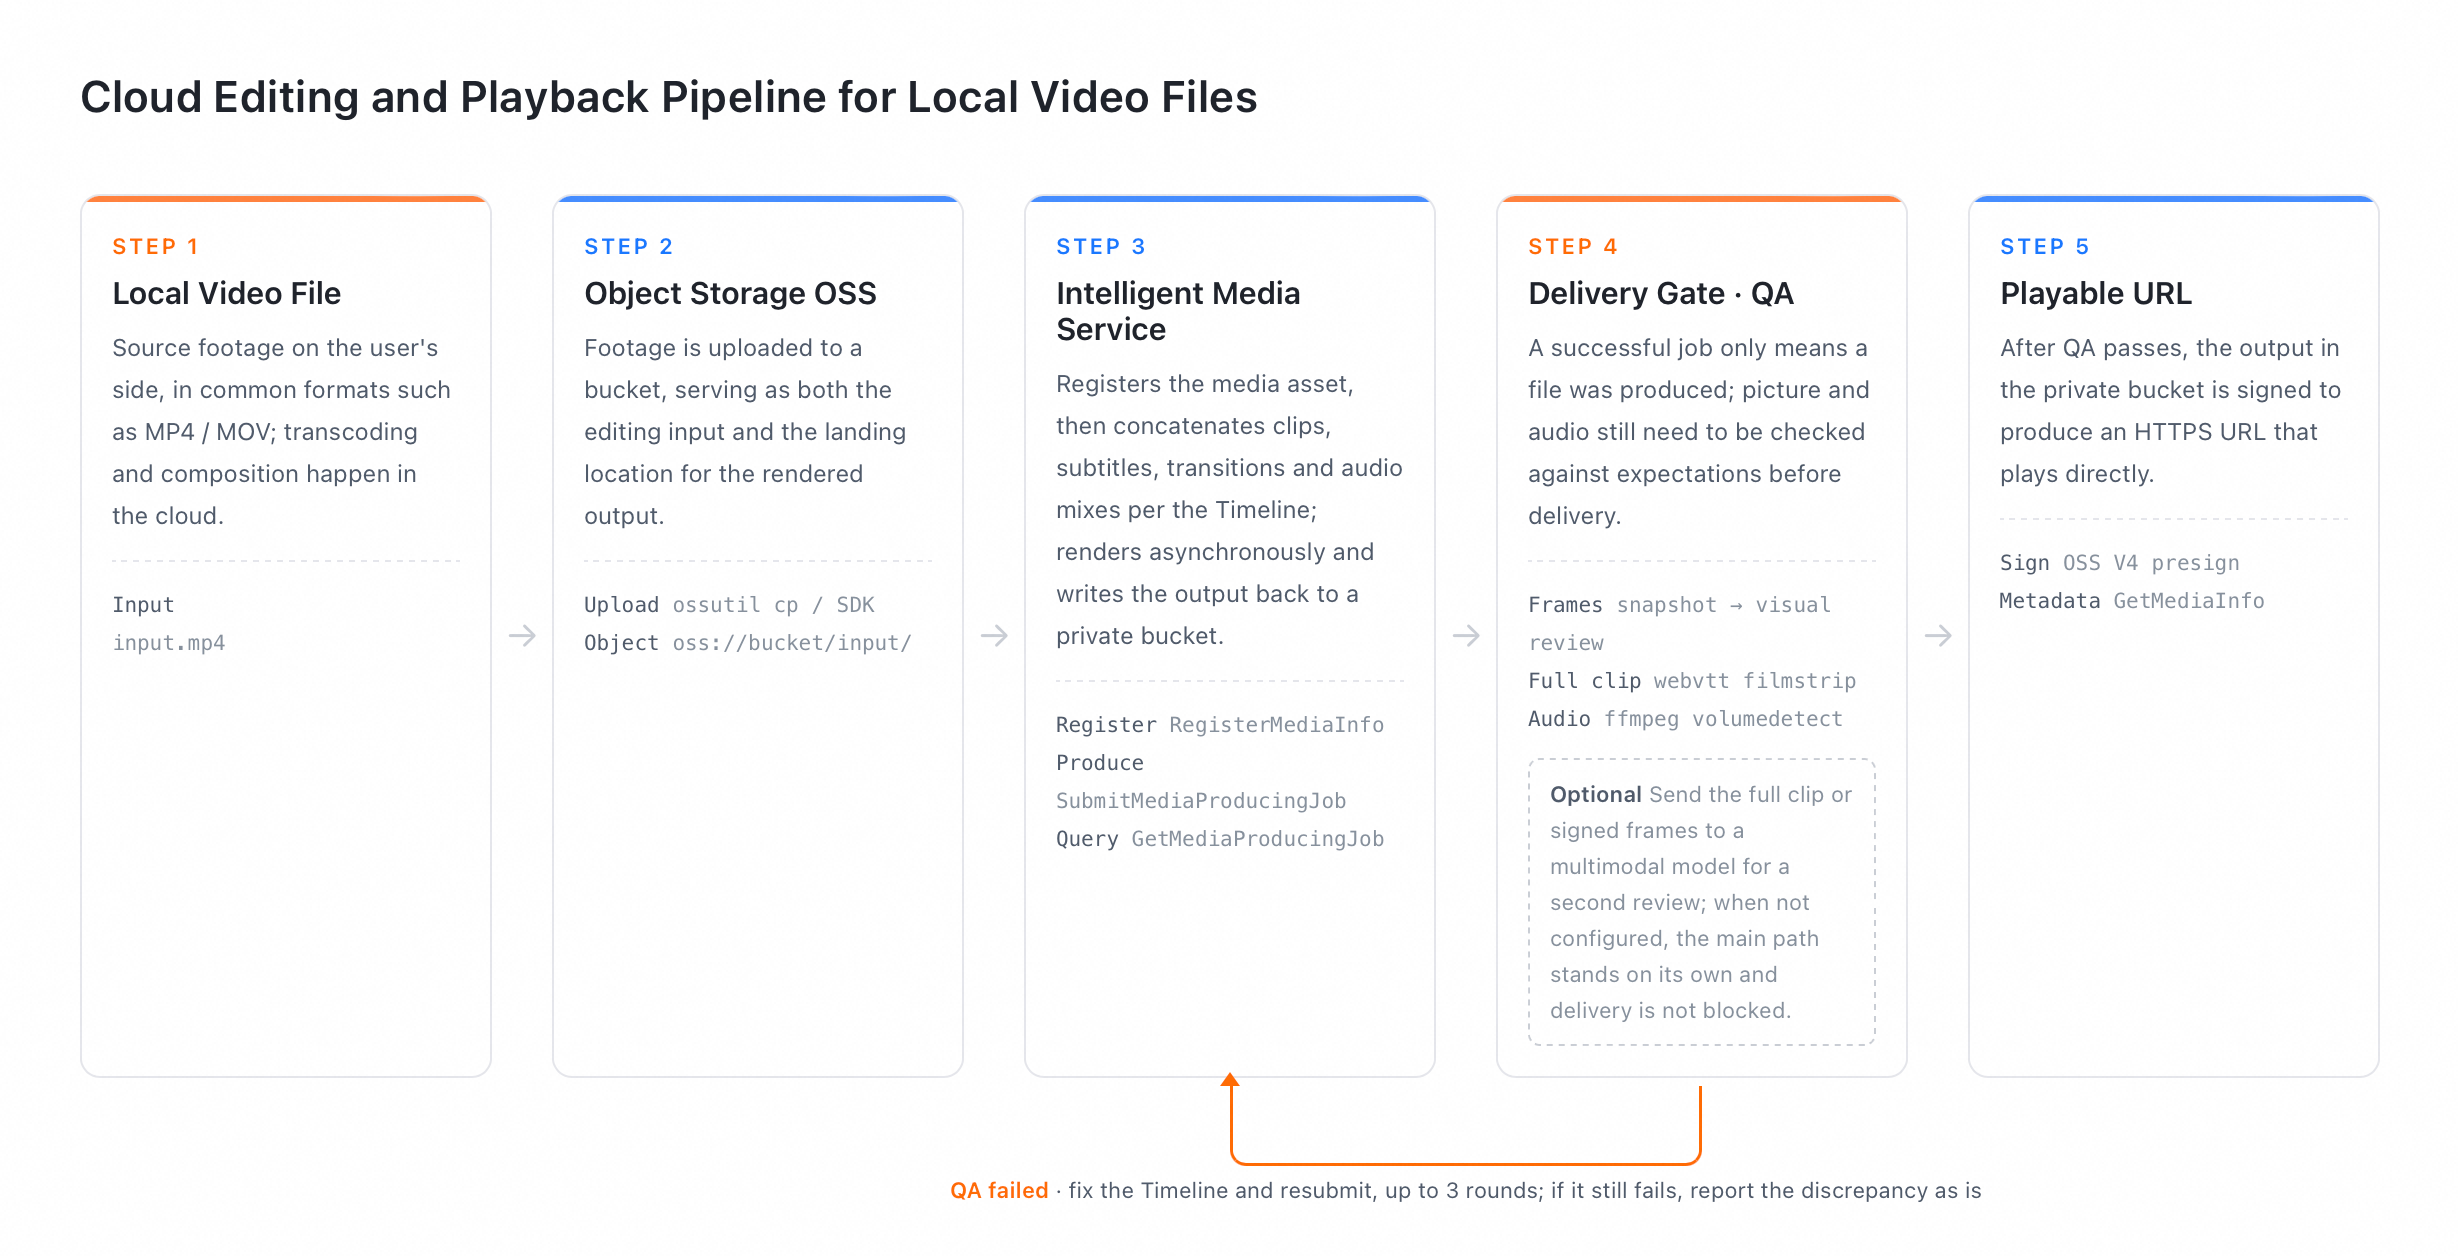Select the 'ffmpeg volumedetect' audio value

1723,719
